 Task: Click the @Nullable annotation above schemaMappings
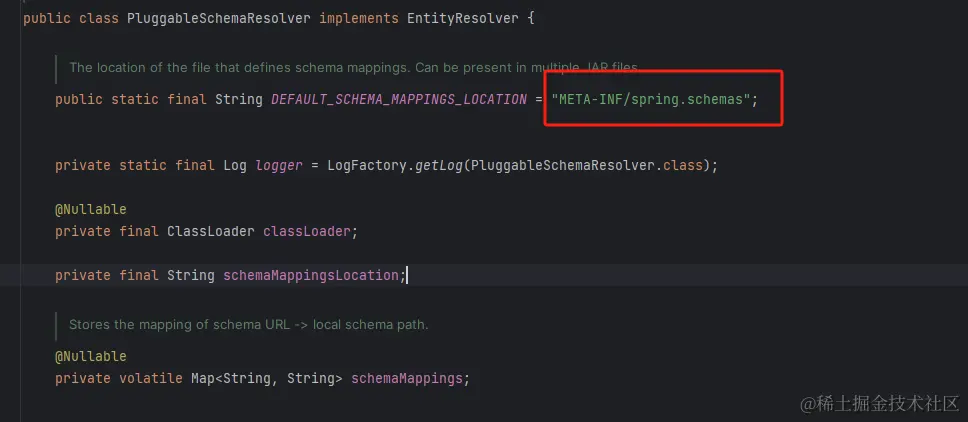(91, 357)
